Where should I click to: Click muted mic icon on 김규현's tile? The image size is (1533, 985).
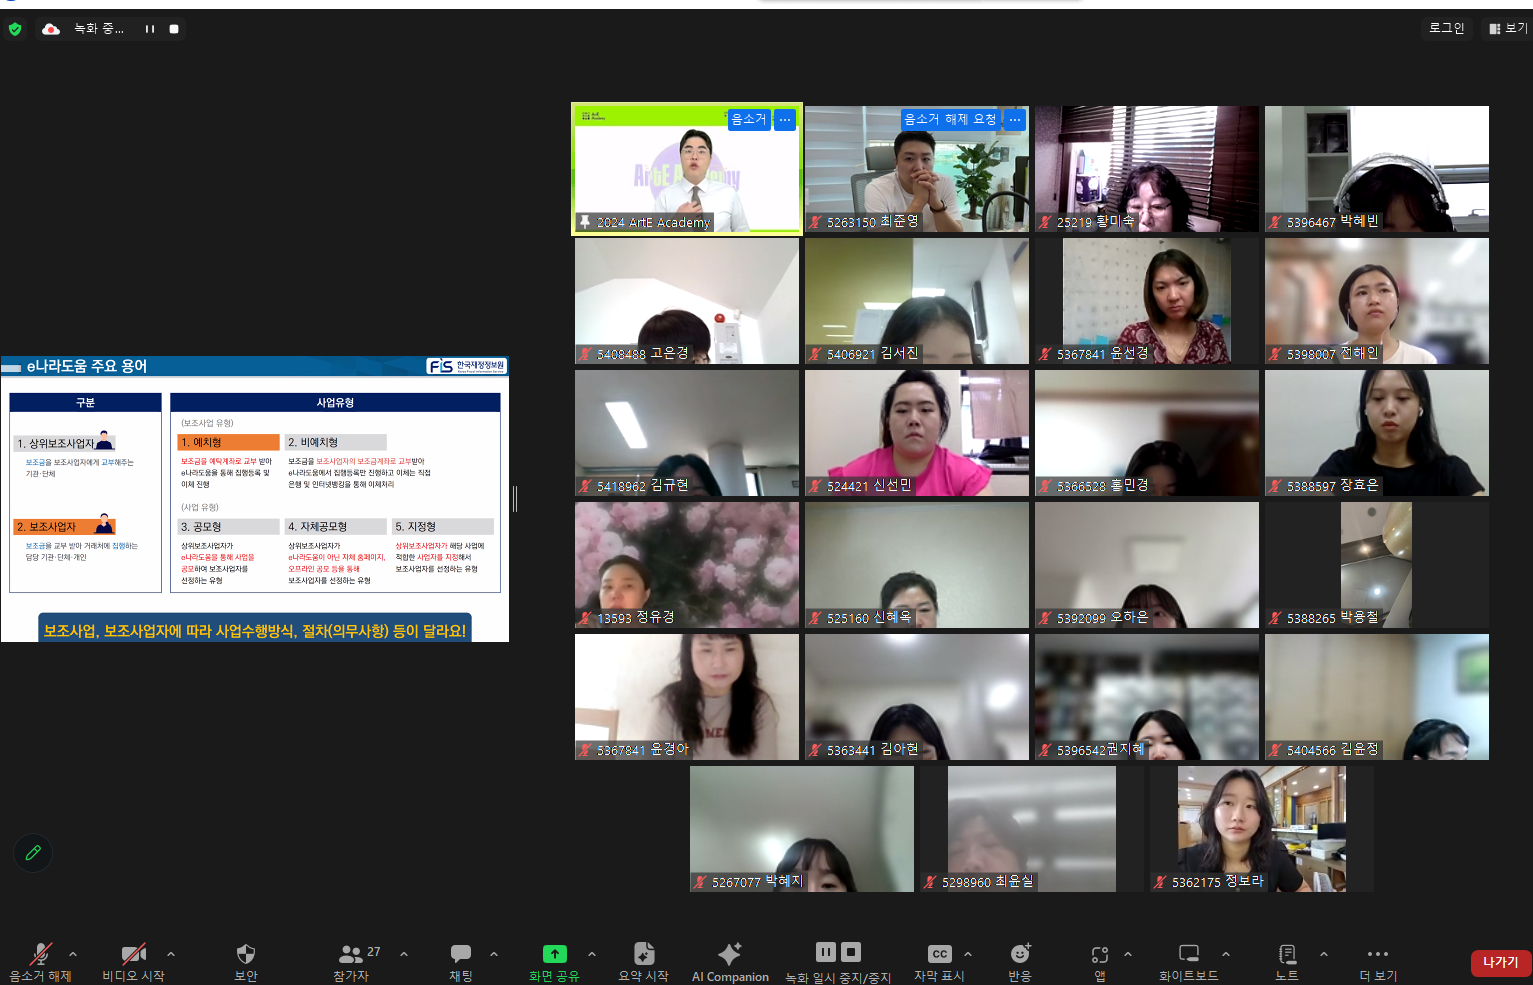[586, 486]
